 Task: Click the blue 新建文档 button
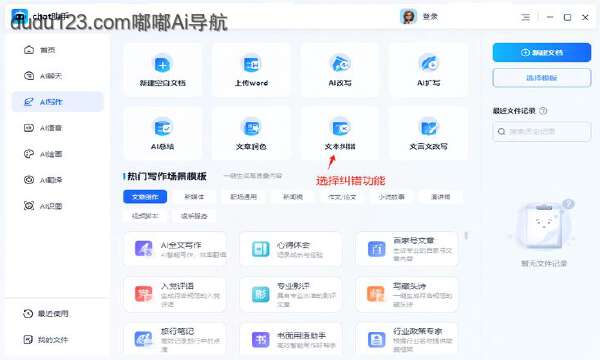(x=542, y=52)
